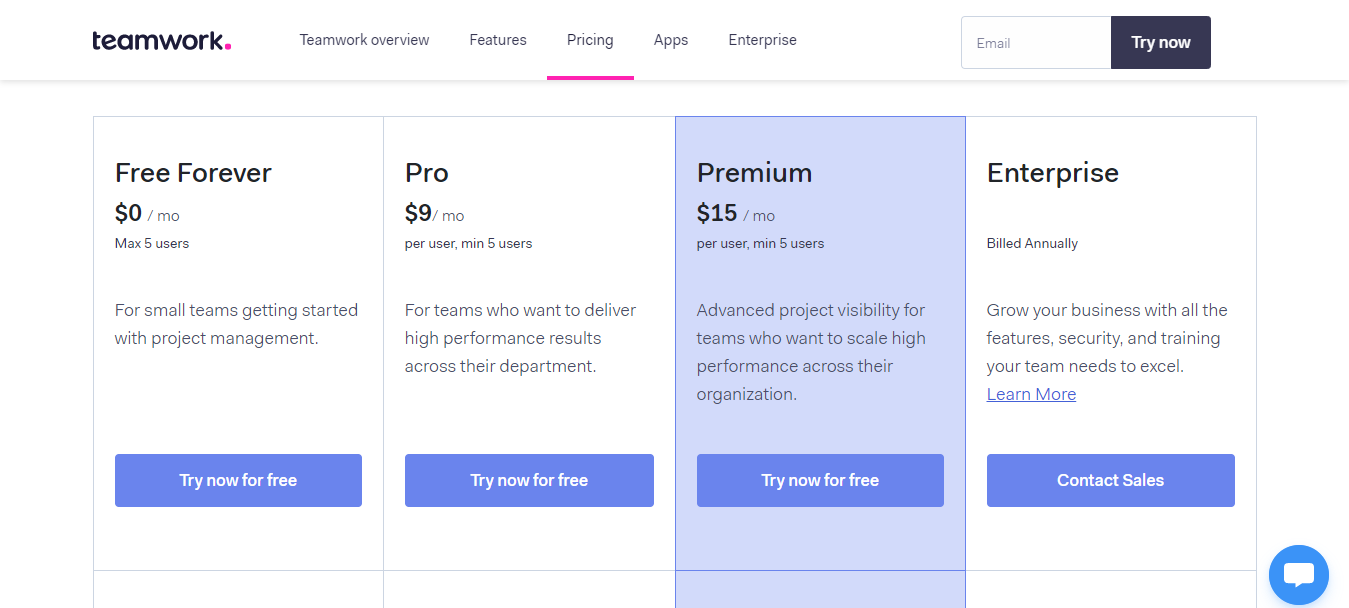The image size is (1349, 608).
Task: Open the Teamwork overview page
Action: pyautogui.click(x=364, y=40)
